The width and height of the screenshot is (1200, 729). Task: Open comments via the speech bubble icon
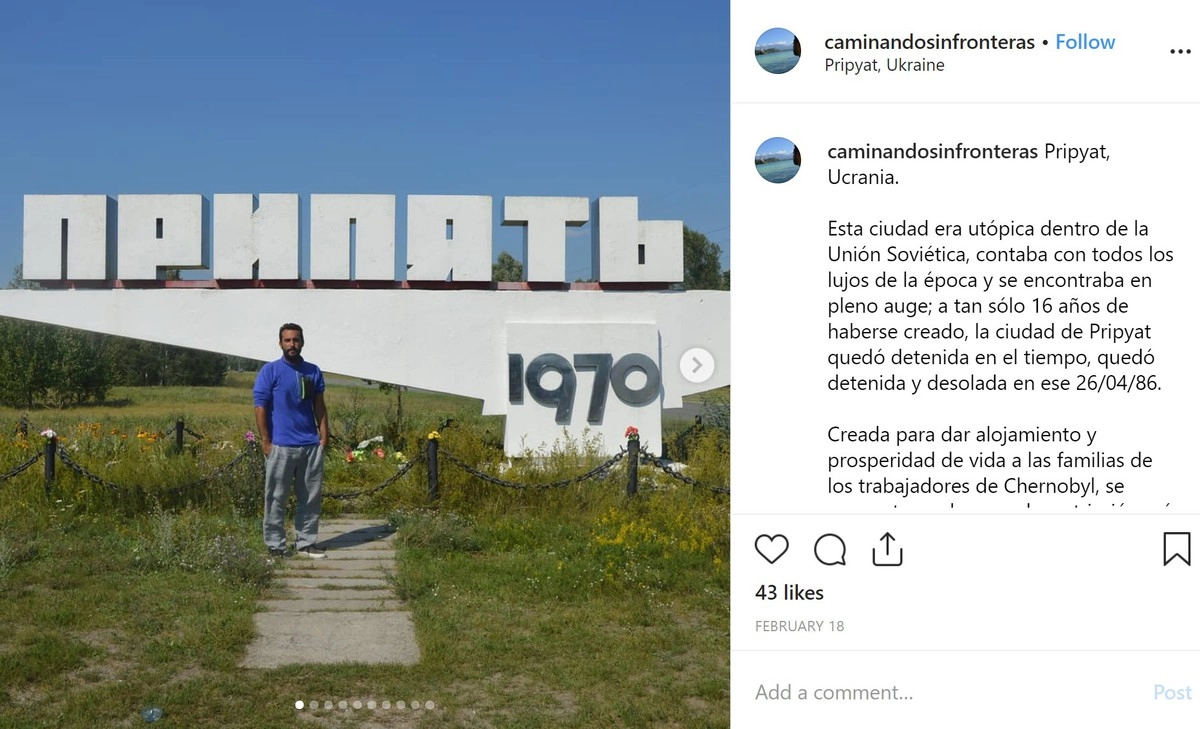(x=830, y=549)
